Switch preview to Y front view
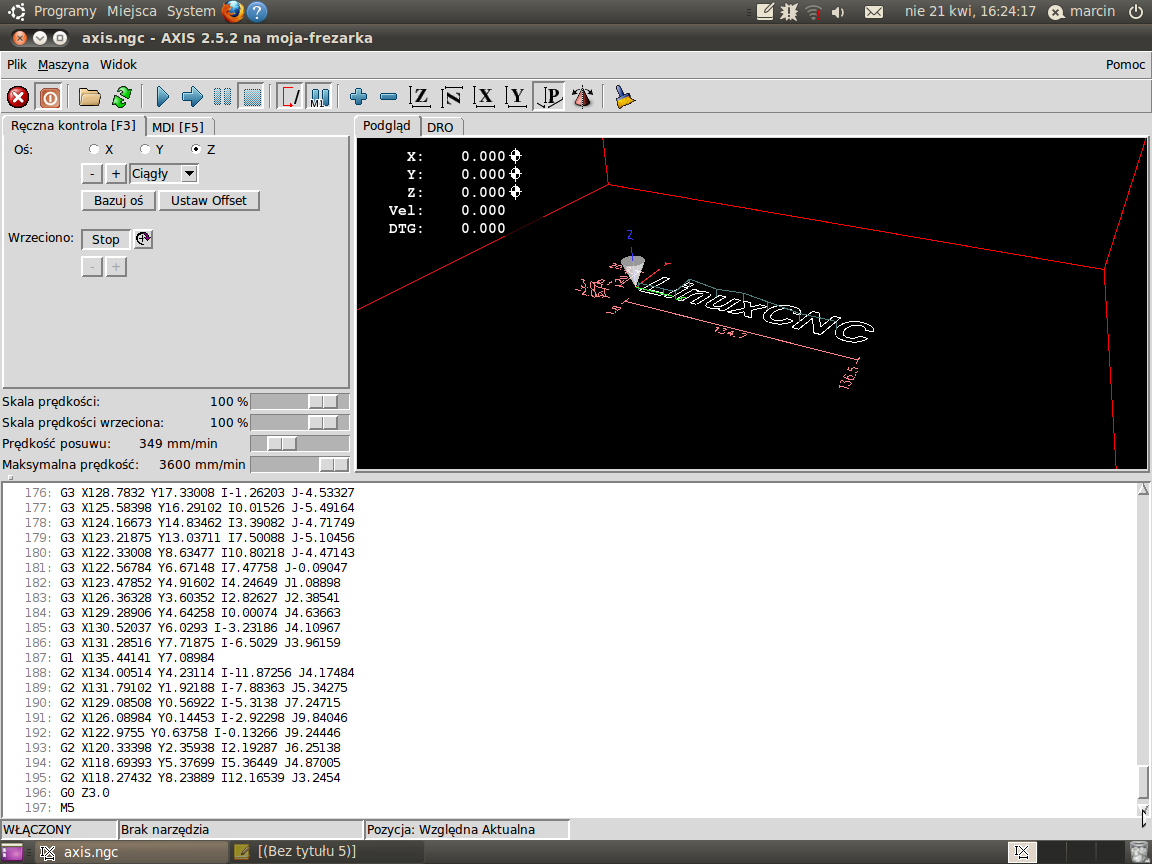Viewport: 1152px width, 864px height. pos(516,97)
